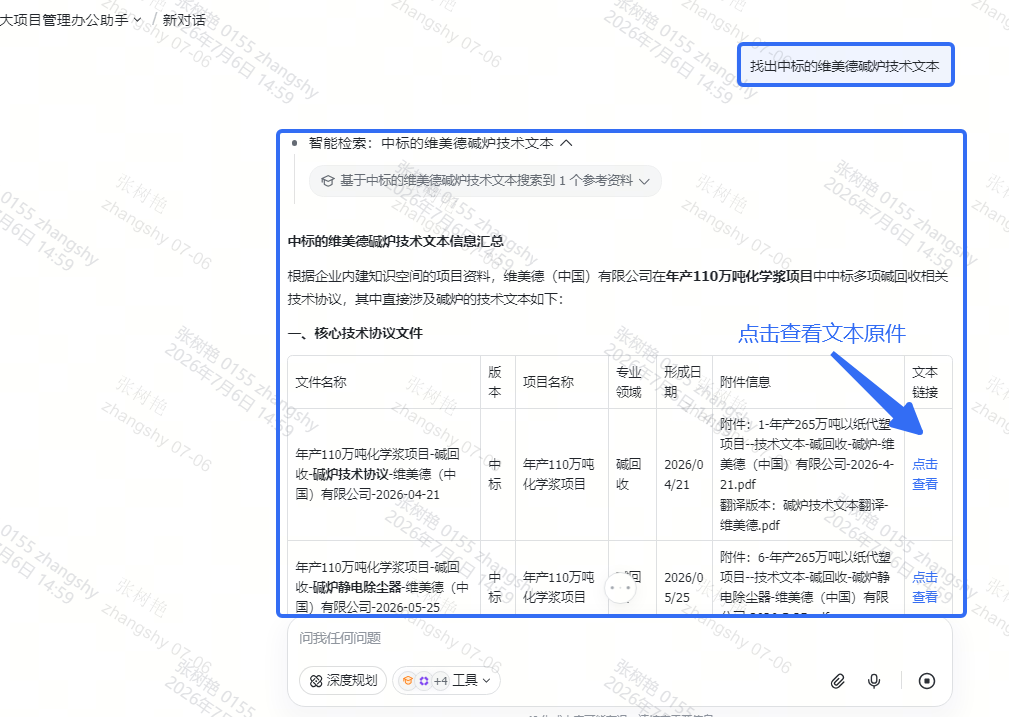Click the microphone voice input icon
This screenshot has width=1009, height=717.
pos(874,681)
